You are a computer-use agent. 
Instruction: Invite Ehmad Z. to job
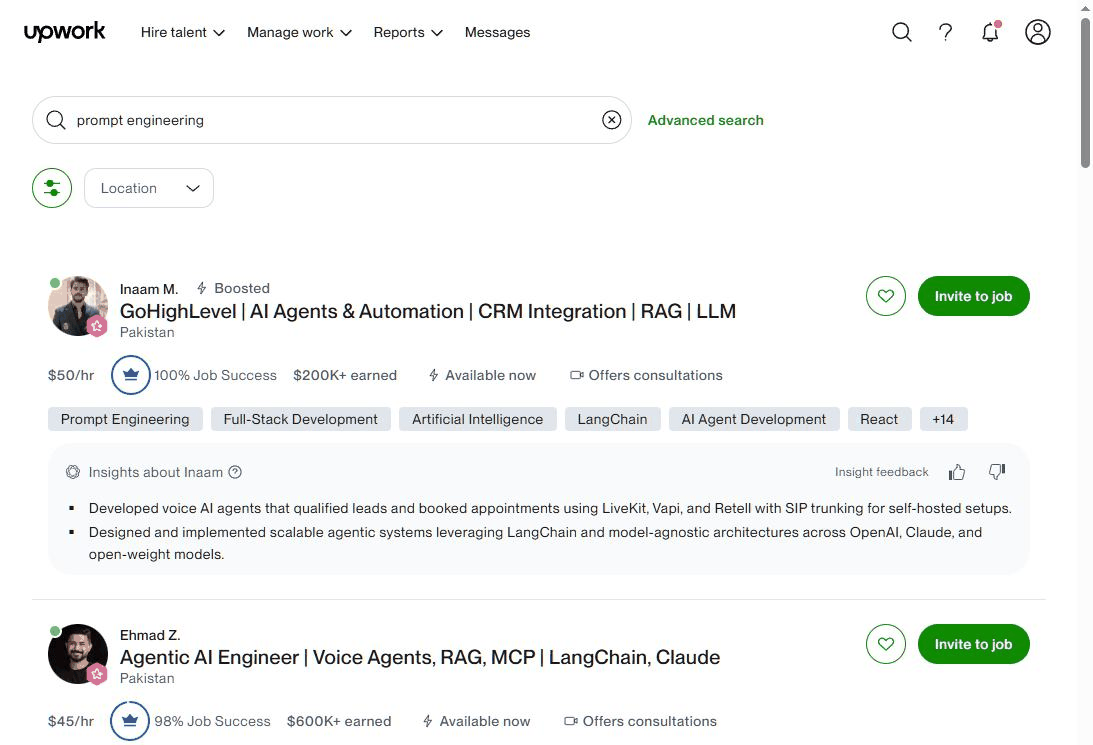tap(973, 644)
